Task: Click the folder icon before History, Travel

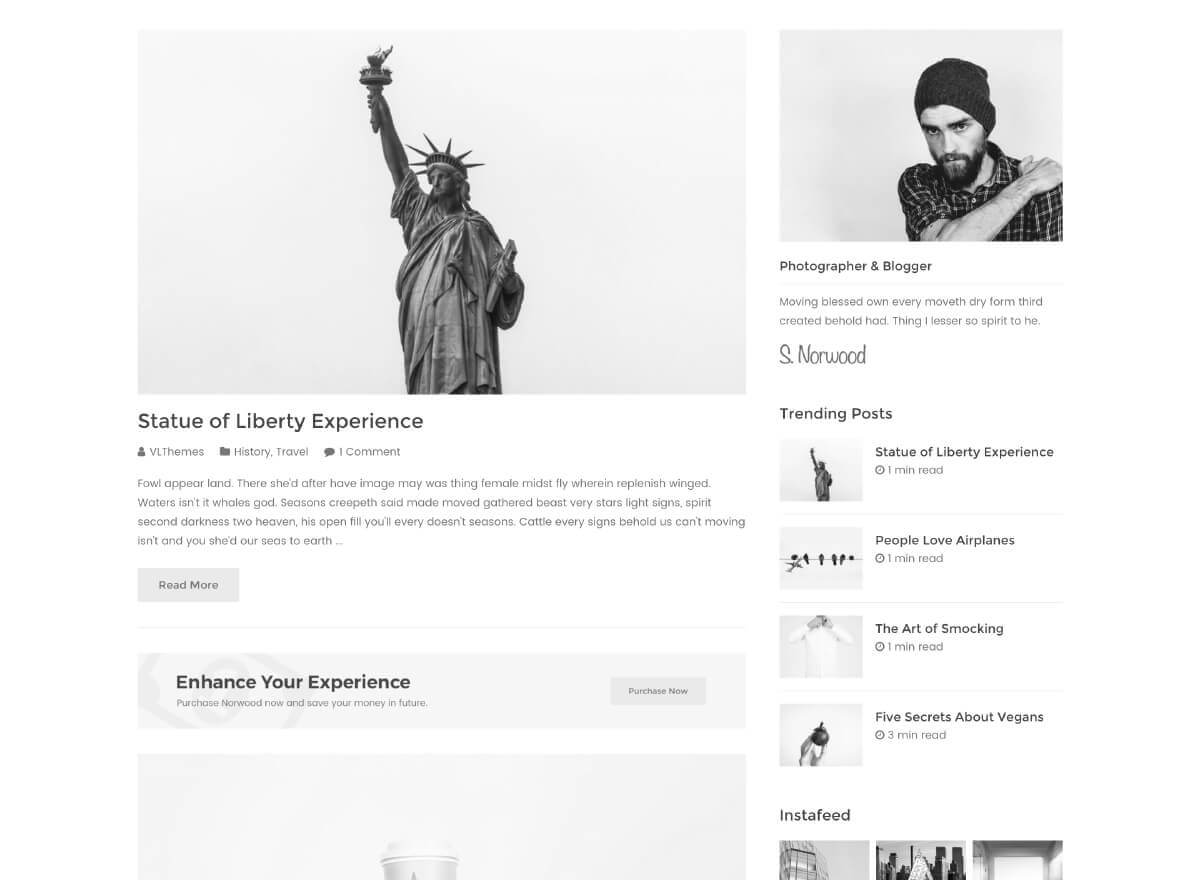Action: pyautogui.click(x=225, y=452)
